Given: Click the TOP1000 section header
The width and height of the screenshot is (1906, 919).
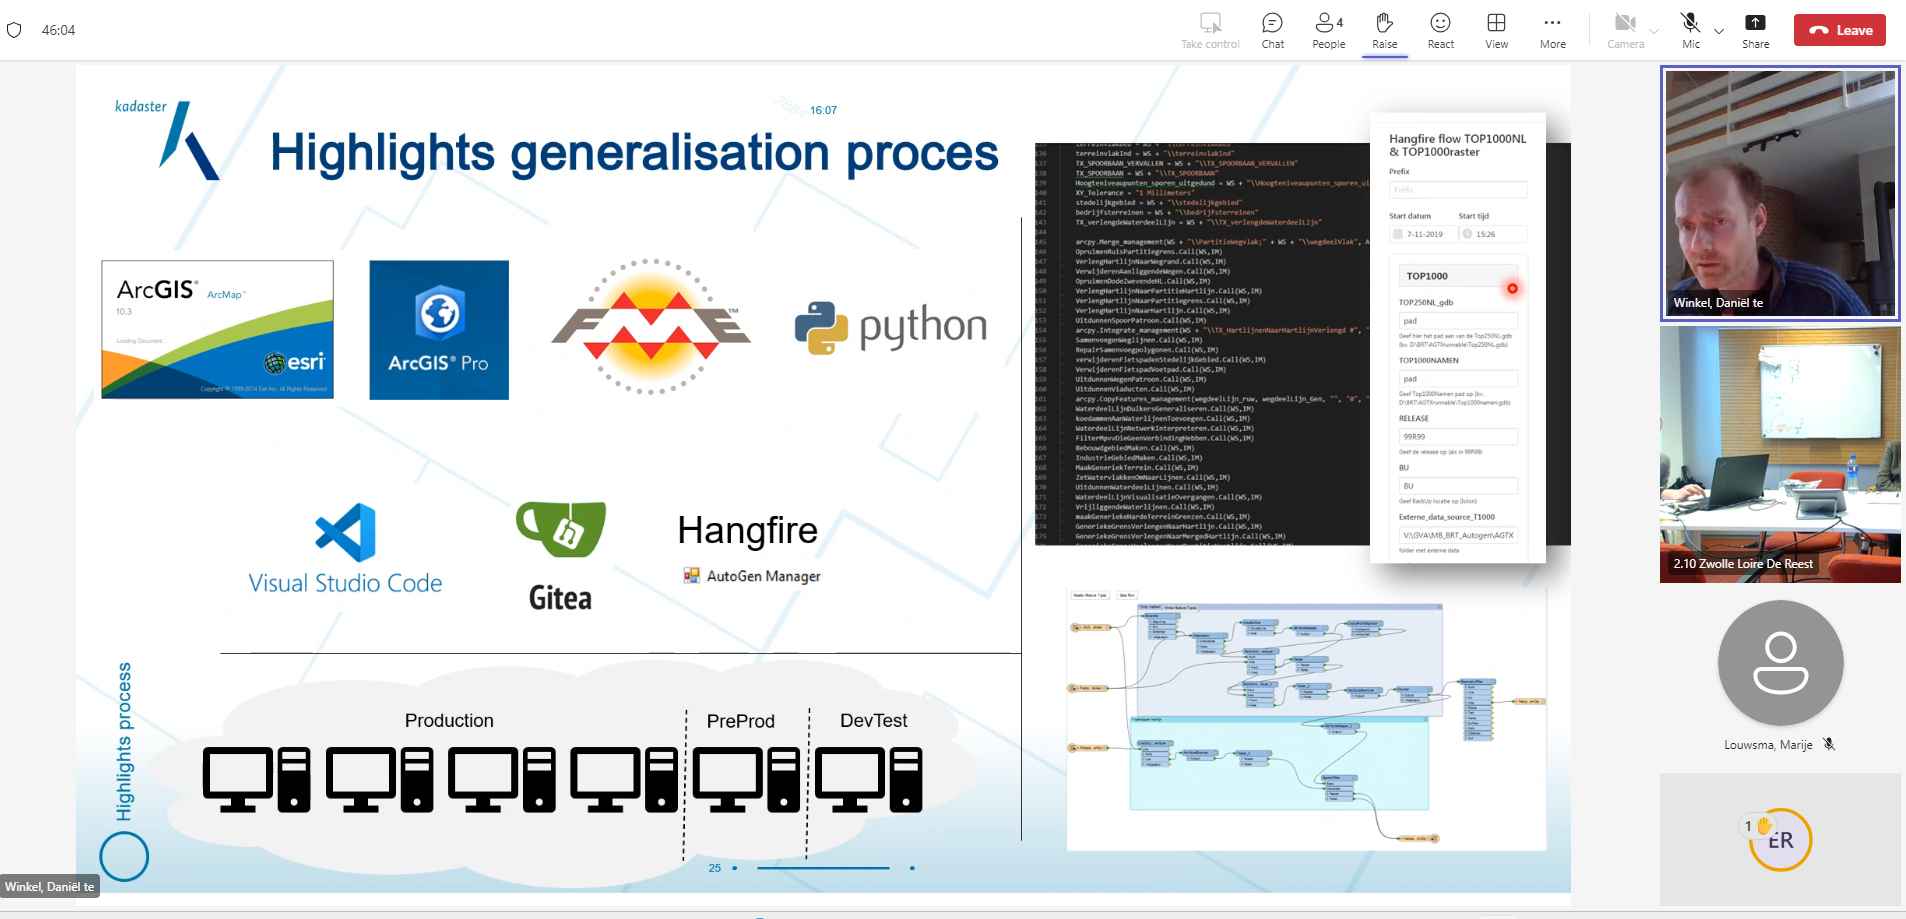Looking at the screenshot, I should (1457, 275).
